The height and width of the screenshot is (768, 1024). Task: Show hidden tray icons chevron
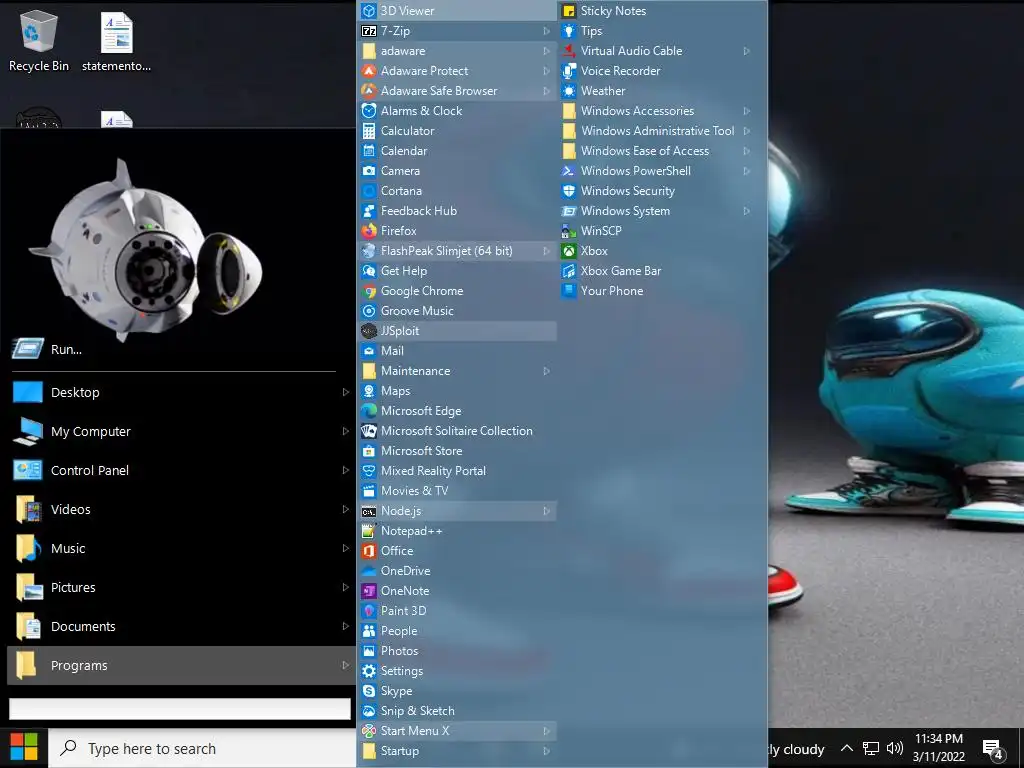(846, 748)
